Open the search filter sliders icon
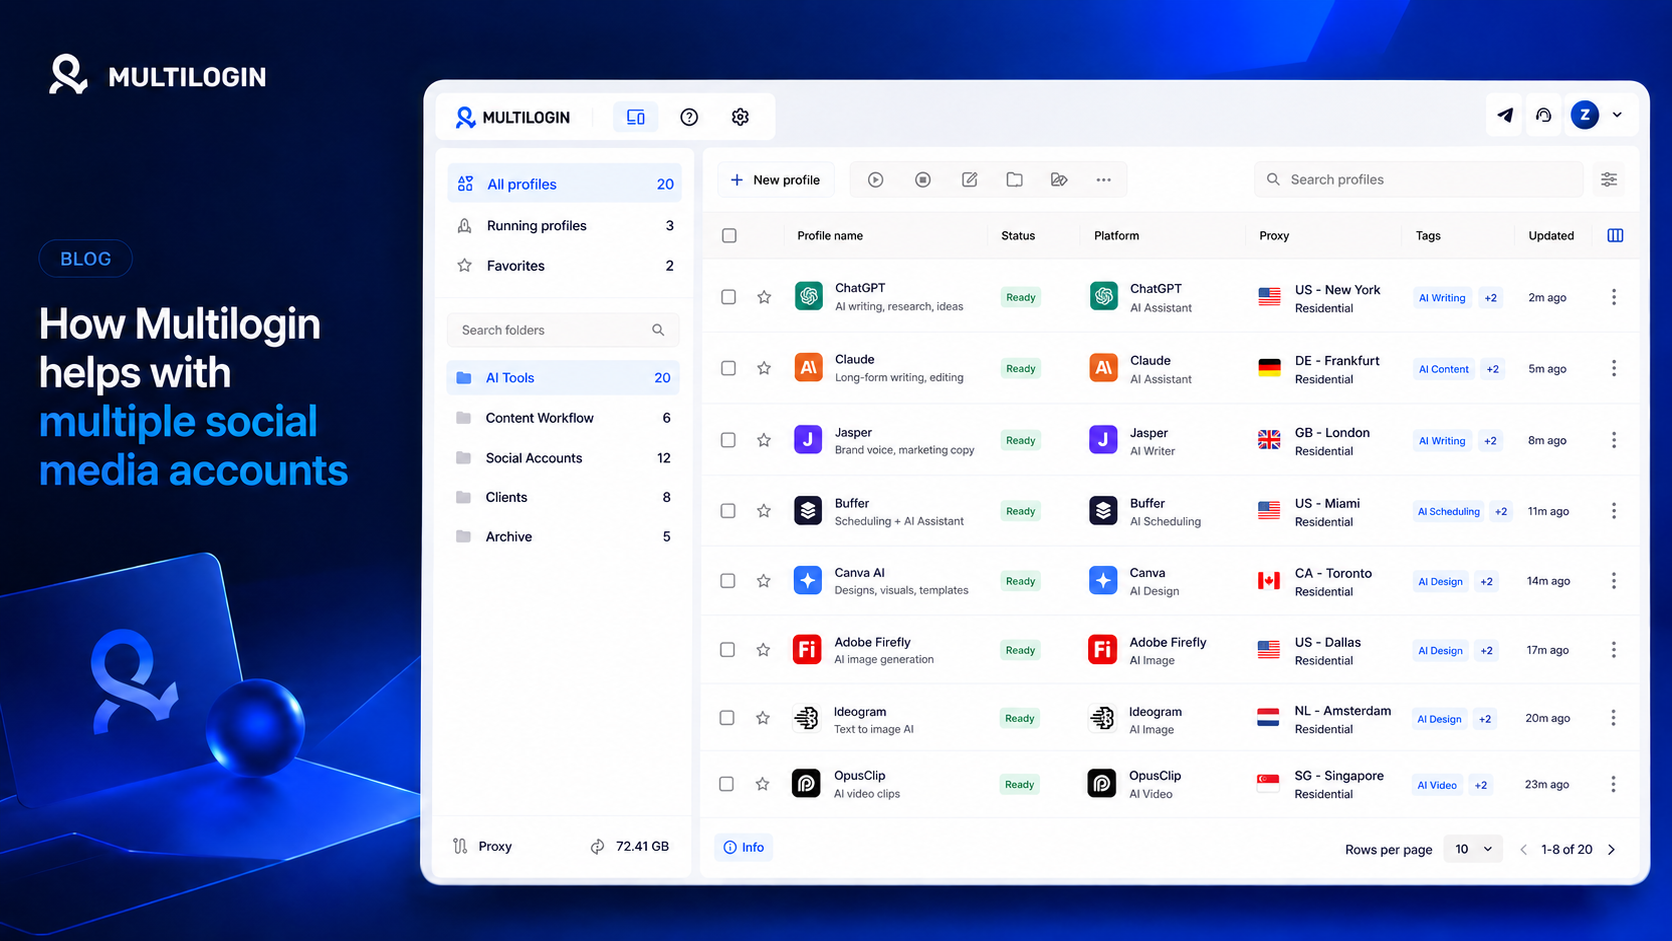Image resolution: width=1672 pixels, height=941 pixels. [1609, 179]
